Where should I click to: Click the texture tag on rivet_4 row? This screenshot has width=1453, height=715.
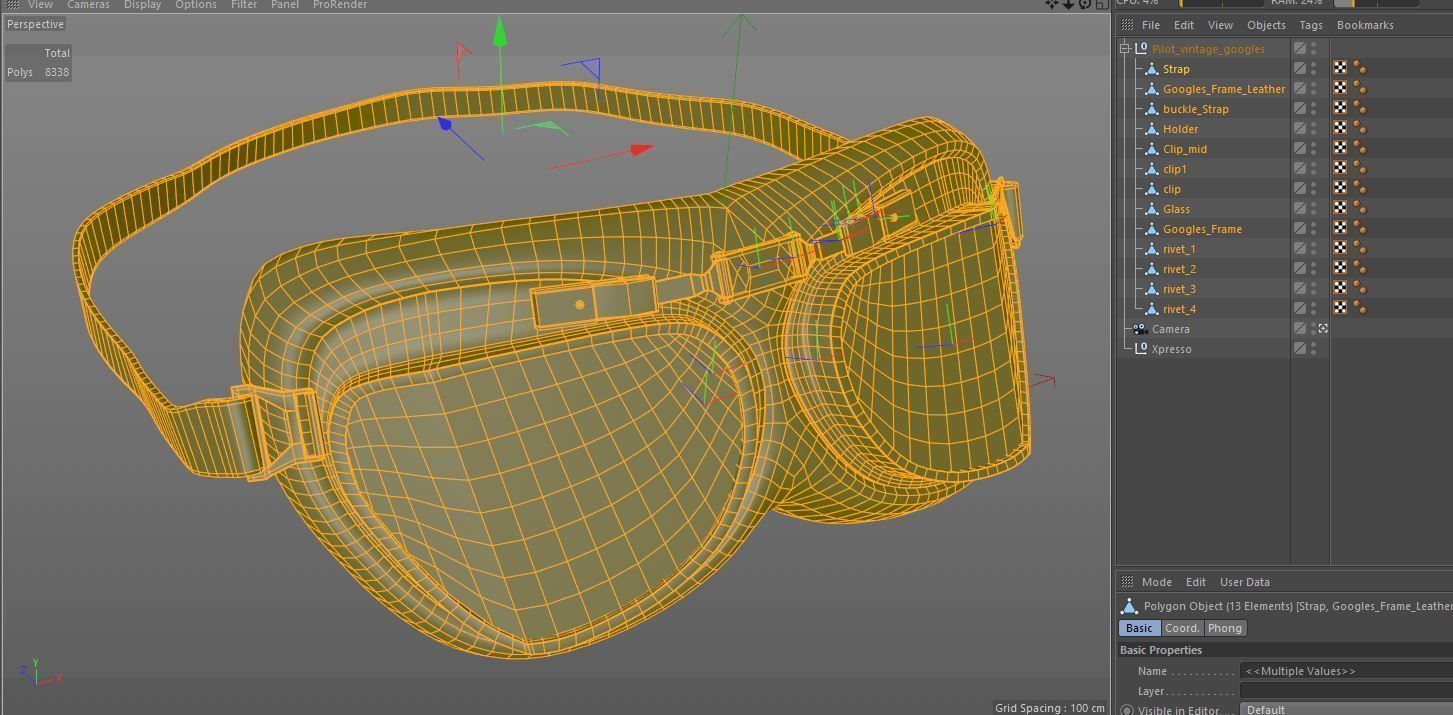point(1340,308)
